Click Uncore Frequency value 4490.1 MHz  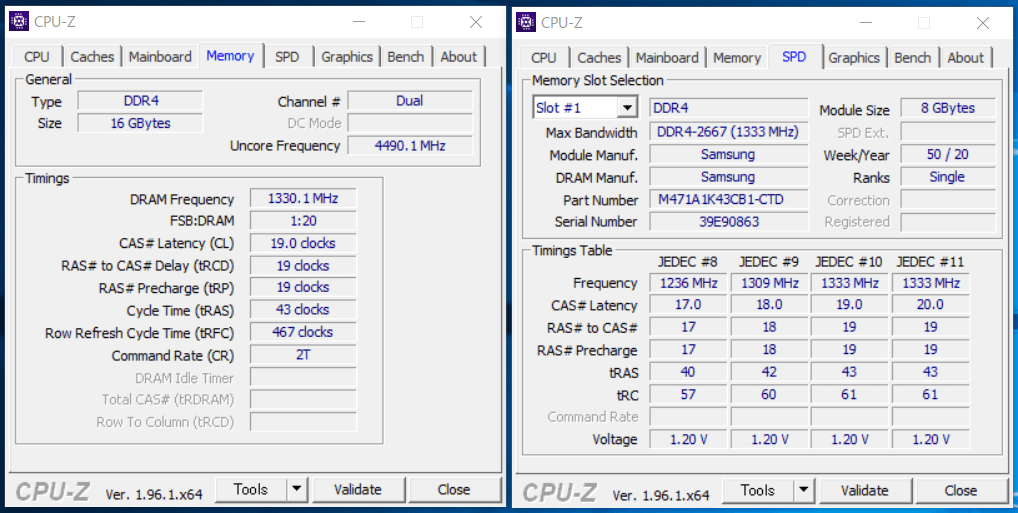click(410, 145)
